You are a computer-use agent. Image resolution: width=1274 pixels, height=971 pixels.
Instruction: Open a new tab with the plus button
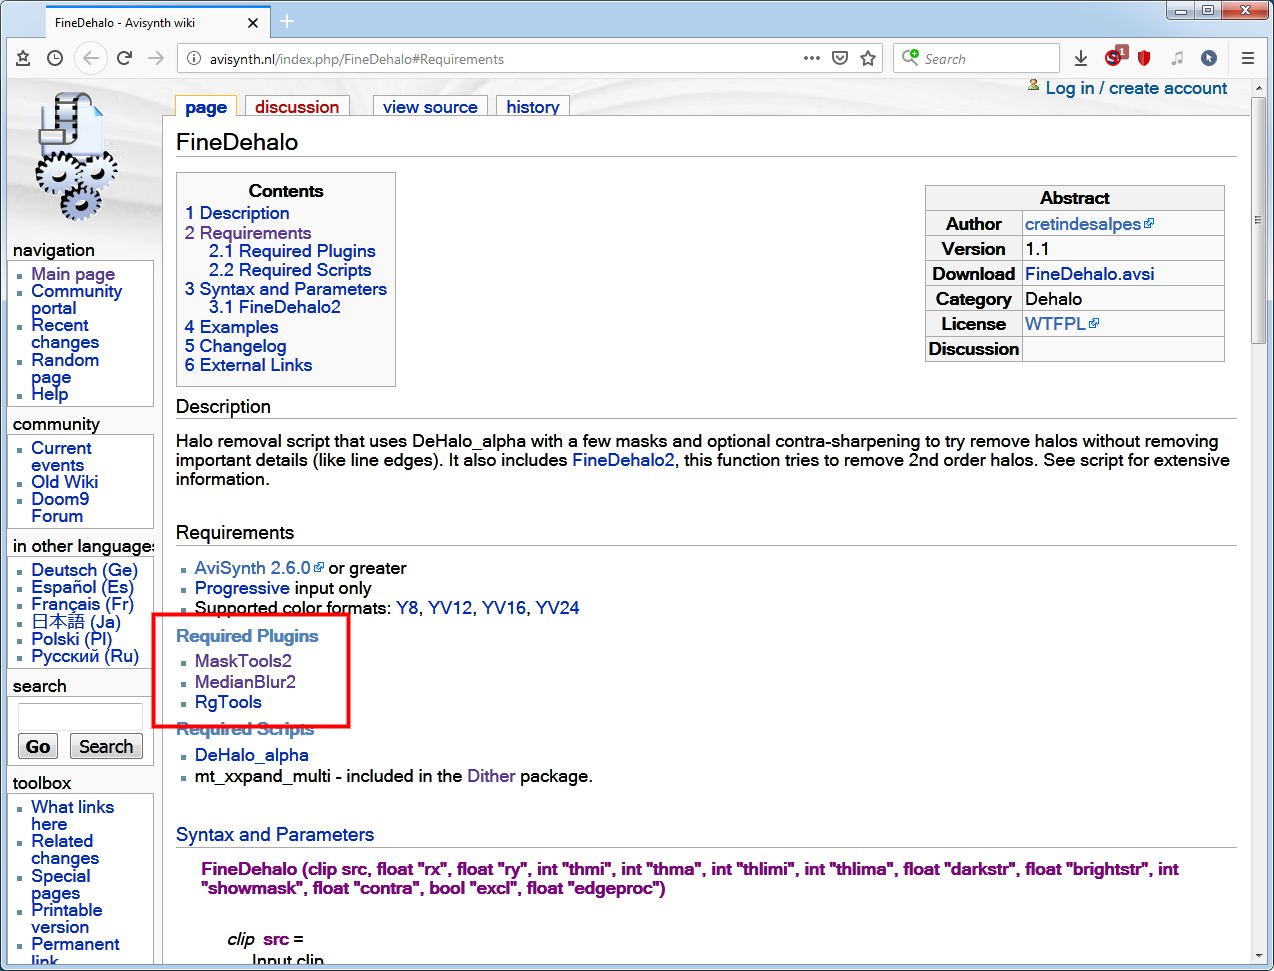287,21
